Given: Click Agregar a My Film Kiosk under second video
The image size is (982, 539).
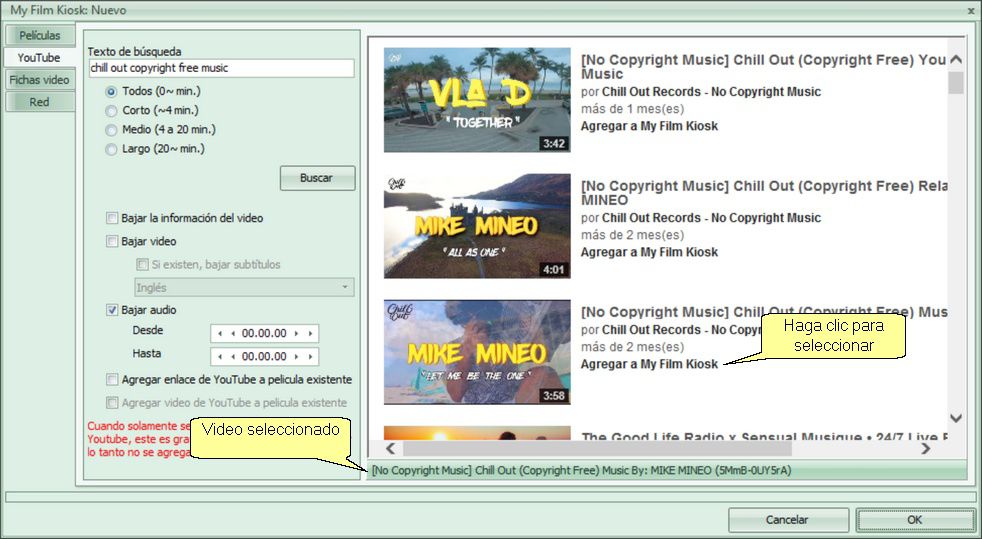Looking at the screenshot, I should click(x=649, y=252).
